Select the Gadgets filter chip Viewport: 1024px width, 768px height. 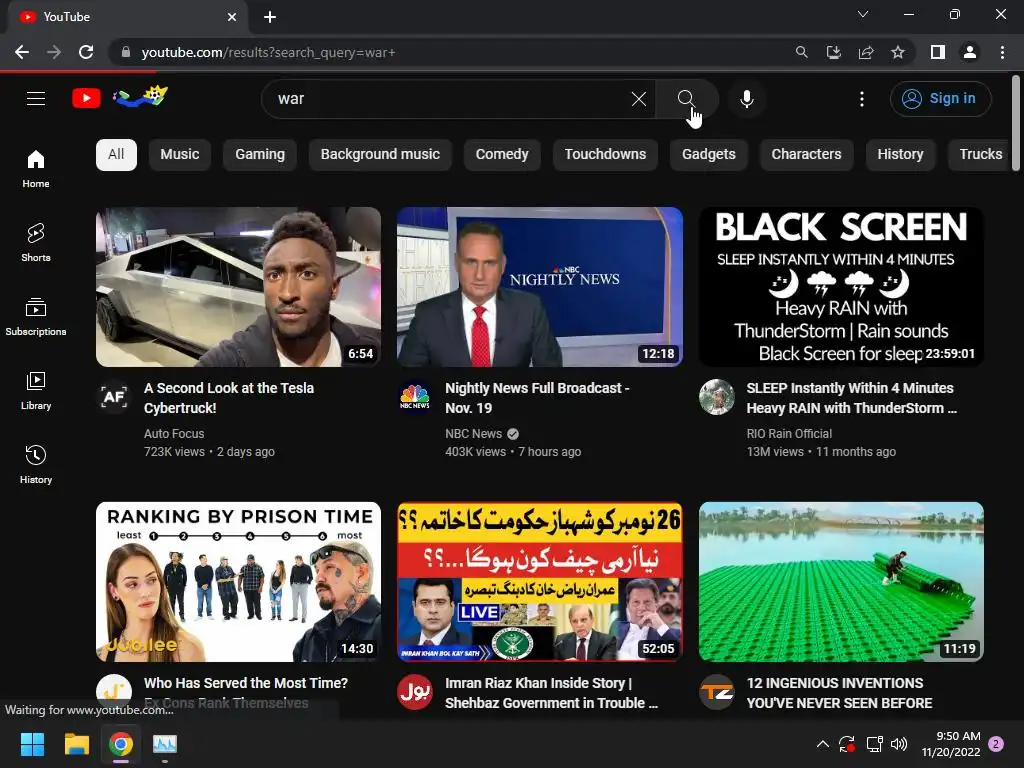(709, 154)
